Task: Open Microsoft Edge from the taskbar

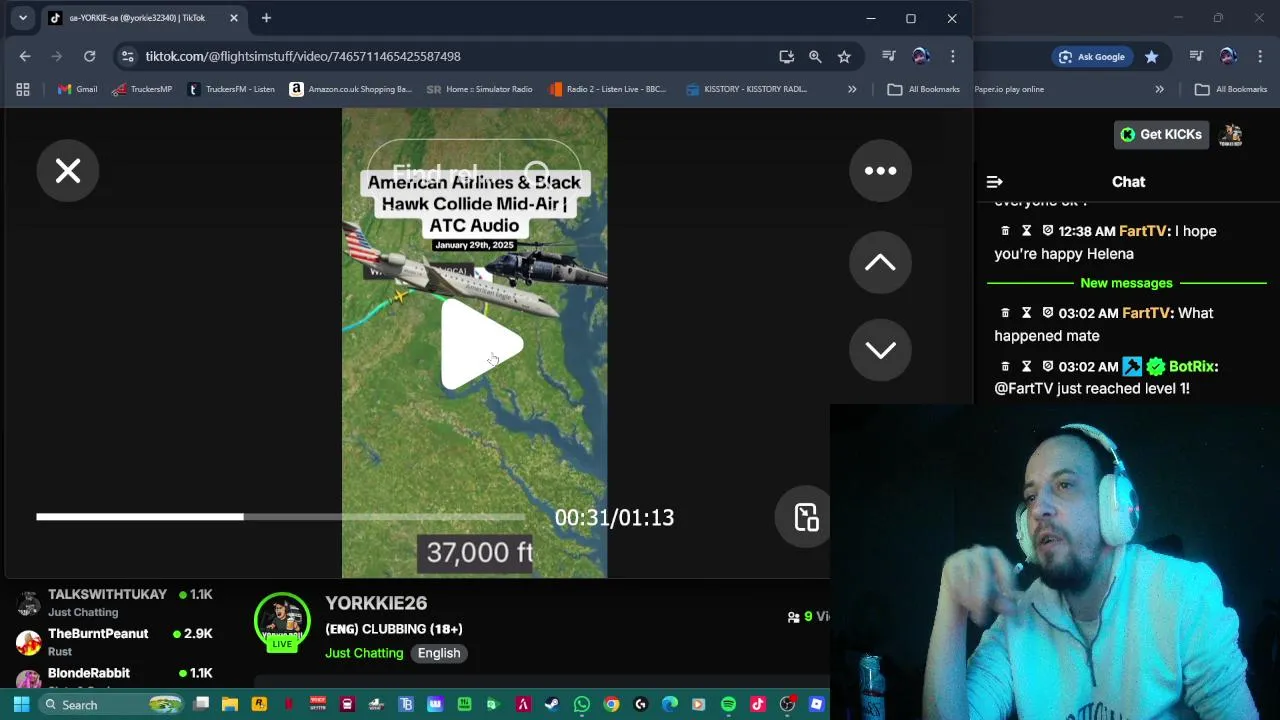Action: pos(670,704)
